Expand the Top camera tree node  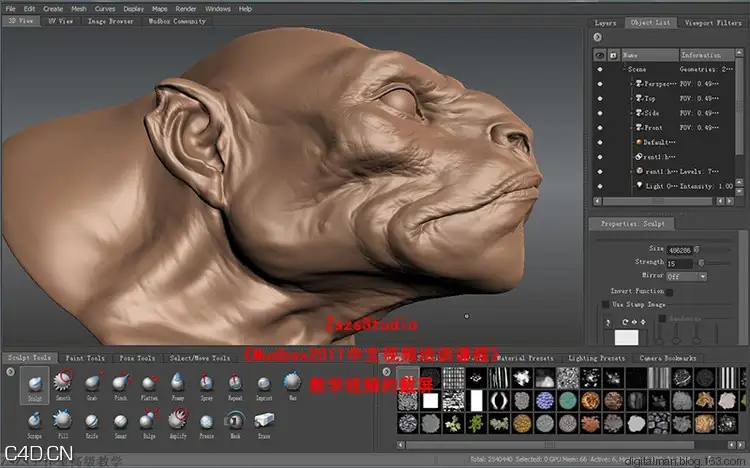pyautogui.click(x=631, y=99)
